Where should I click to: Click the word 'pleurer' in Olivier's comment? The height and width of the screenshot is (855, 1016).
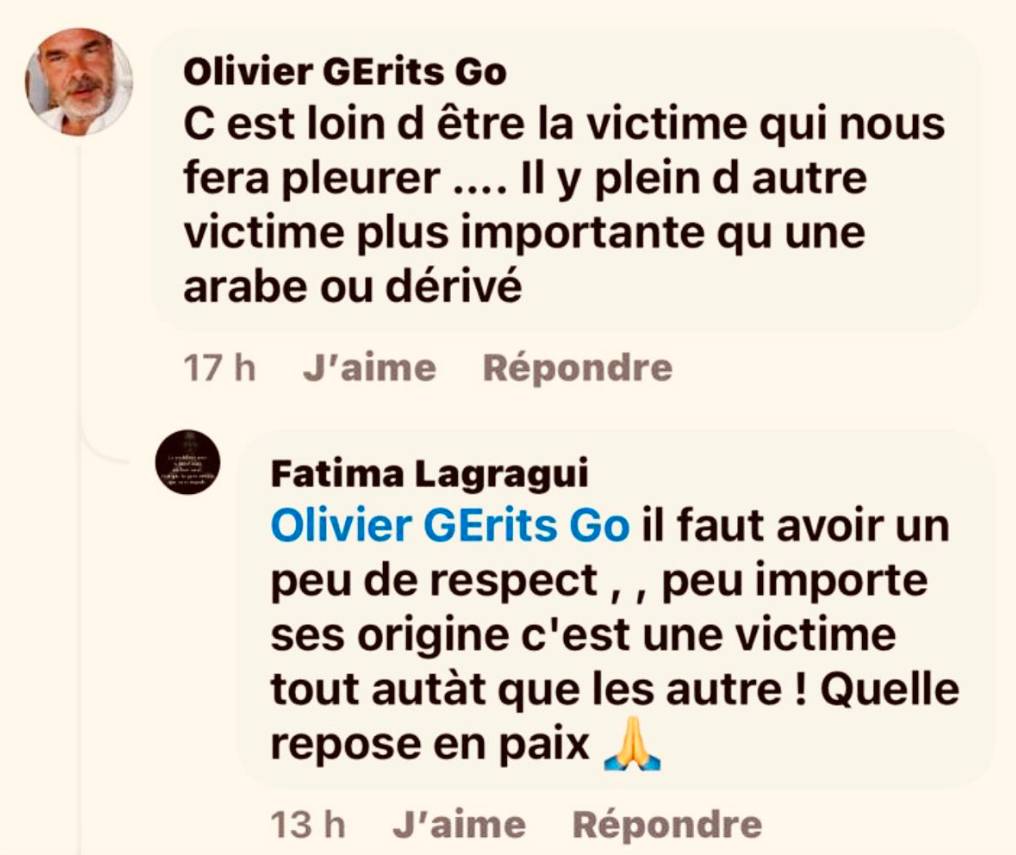coord(361,179)
